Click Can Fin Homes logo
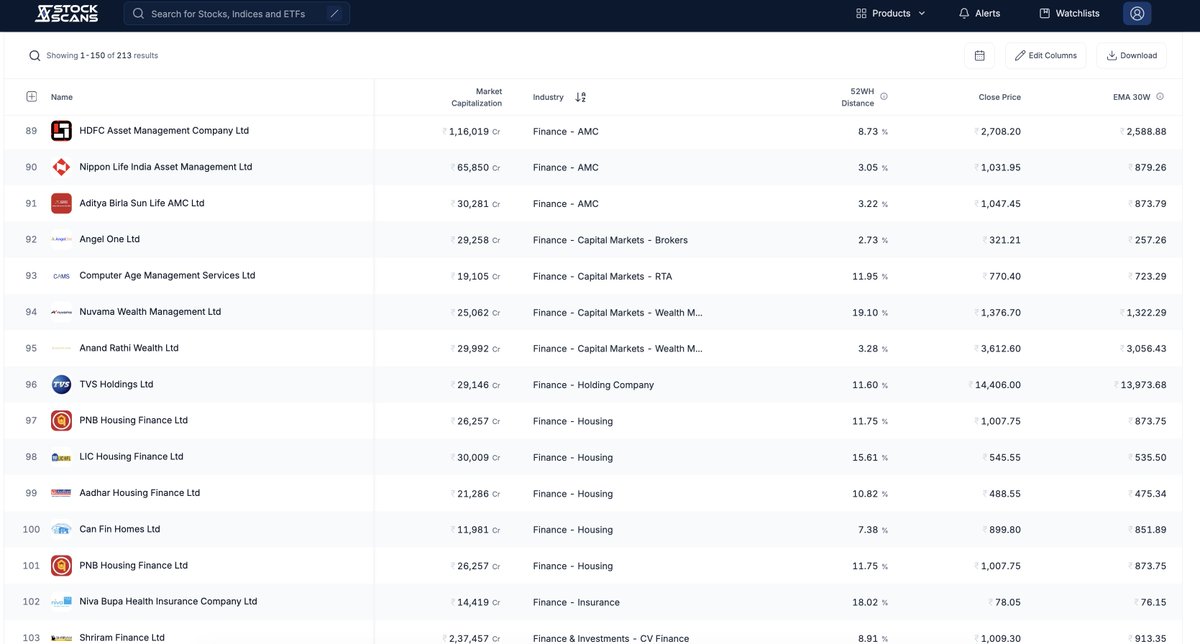 pos(61,529)
